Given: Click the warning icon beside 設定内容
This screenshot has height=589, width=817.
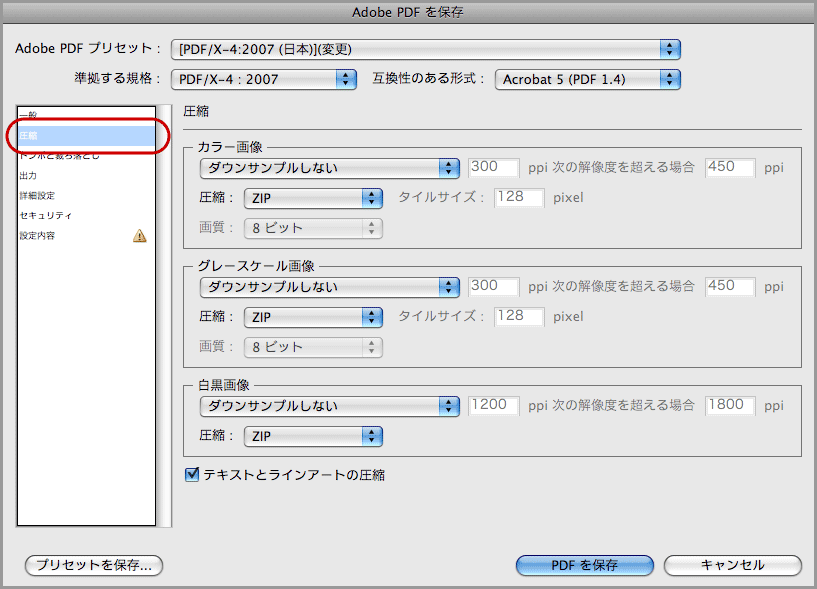Looking at the screenshot, I should 140,236.
